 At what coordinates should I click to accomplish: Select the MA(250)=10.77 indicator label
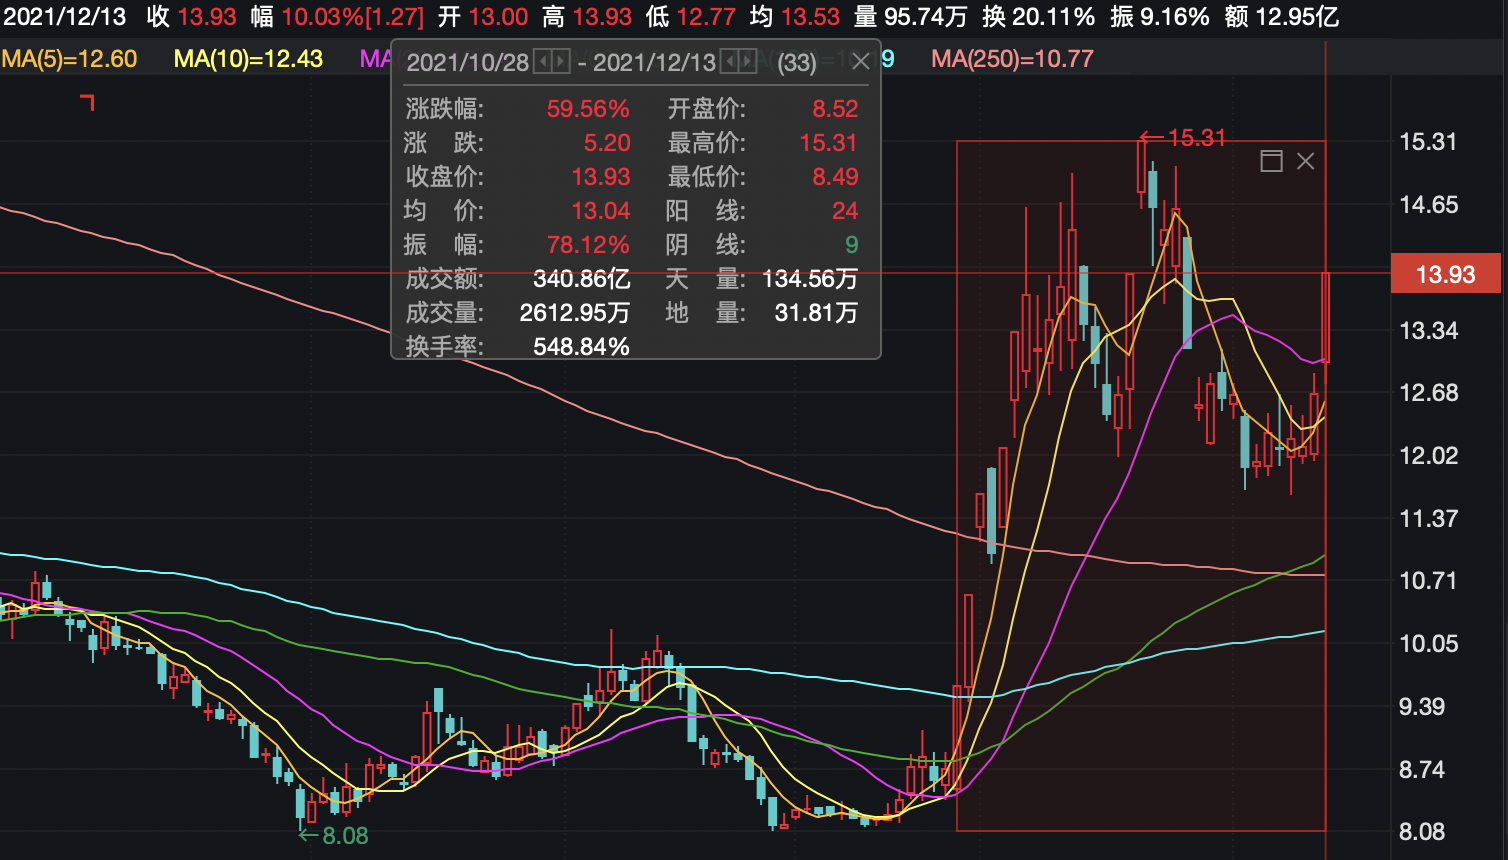click(x=1012, y=59)
